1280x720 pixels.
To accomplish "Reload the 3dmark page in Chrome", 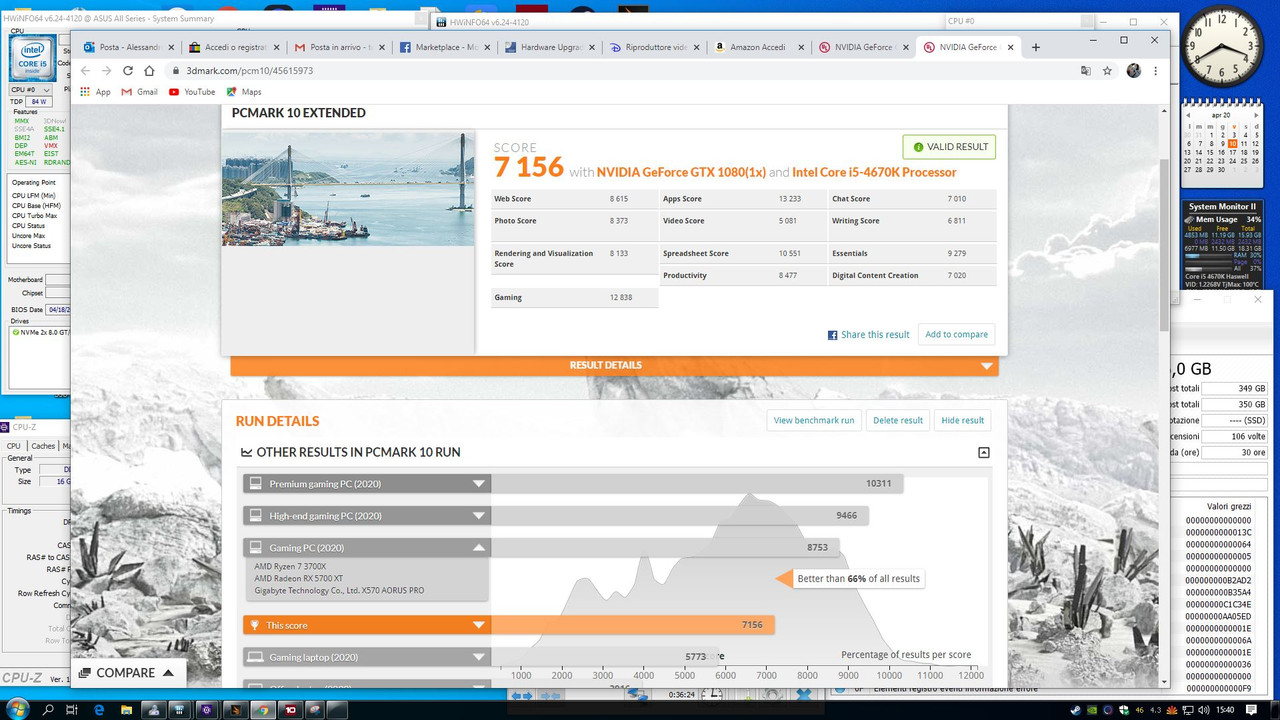I will [128, 71].
